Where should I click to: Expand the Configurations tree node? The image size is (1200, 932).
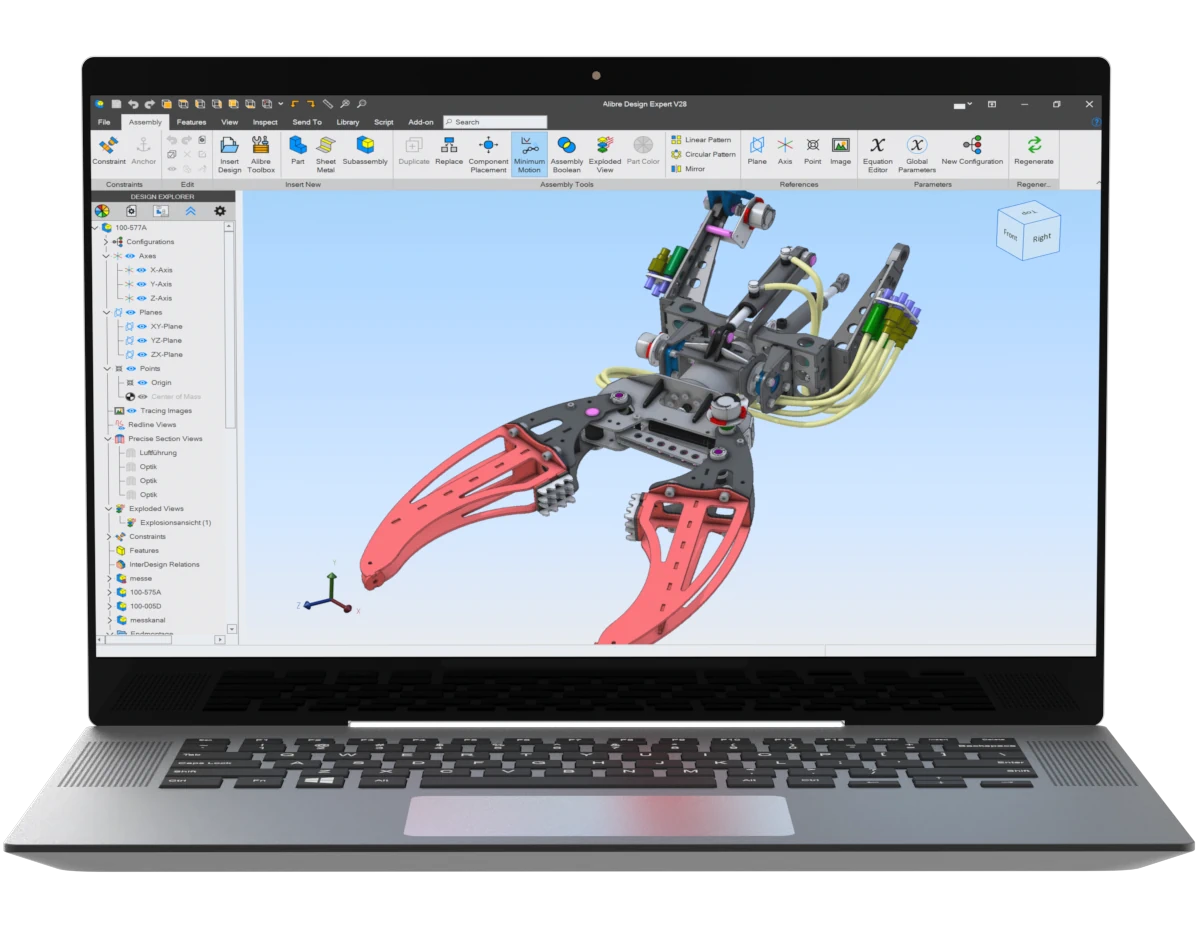pyautogui.click(x=107, y=242)
